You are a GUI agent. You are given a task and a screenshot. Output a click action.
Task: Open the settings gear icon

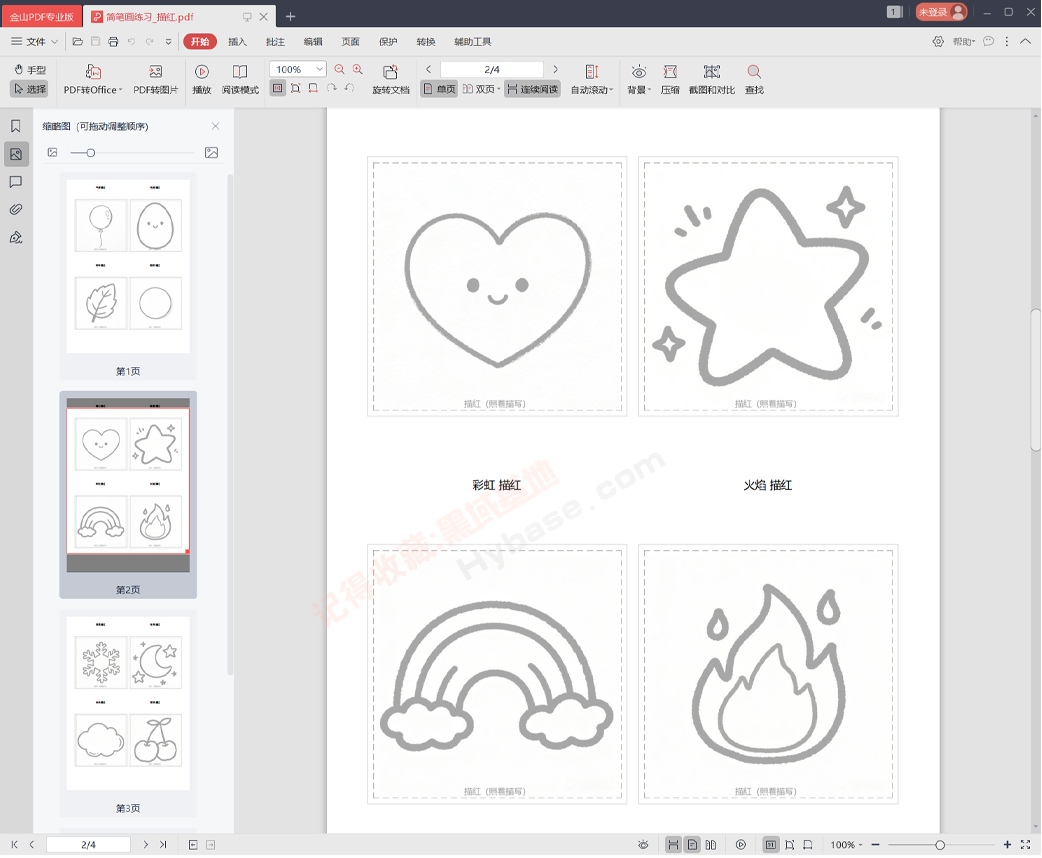(938, 42)
